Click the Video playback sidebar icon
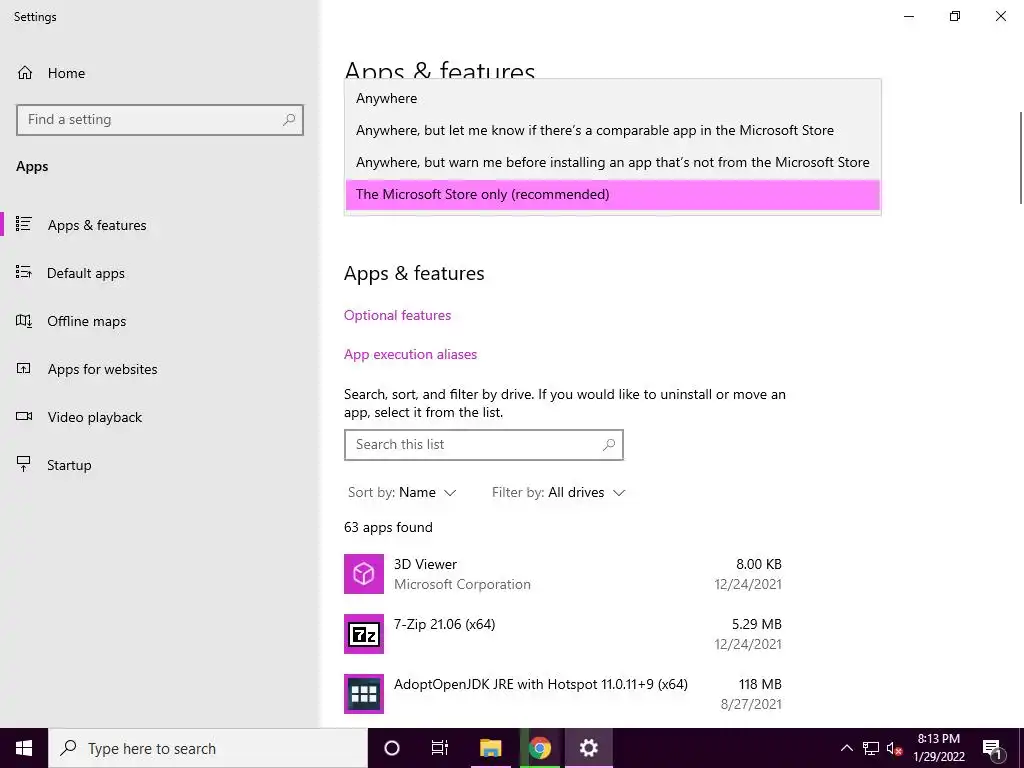1024x768 pixels. tap(24, 417)
